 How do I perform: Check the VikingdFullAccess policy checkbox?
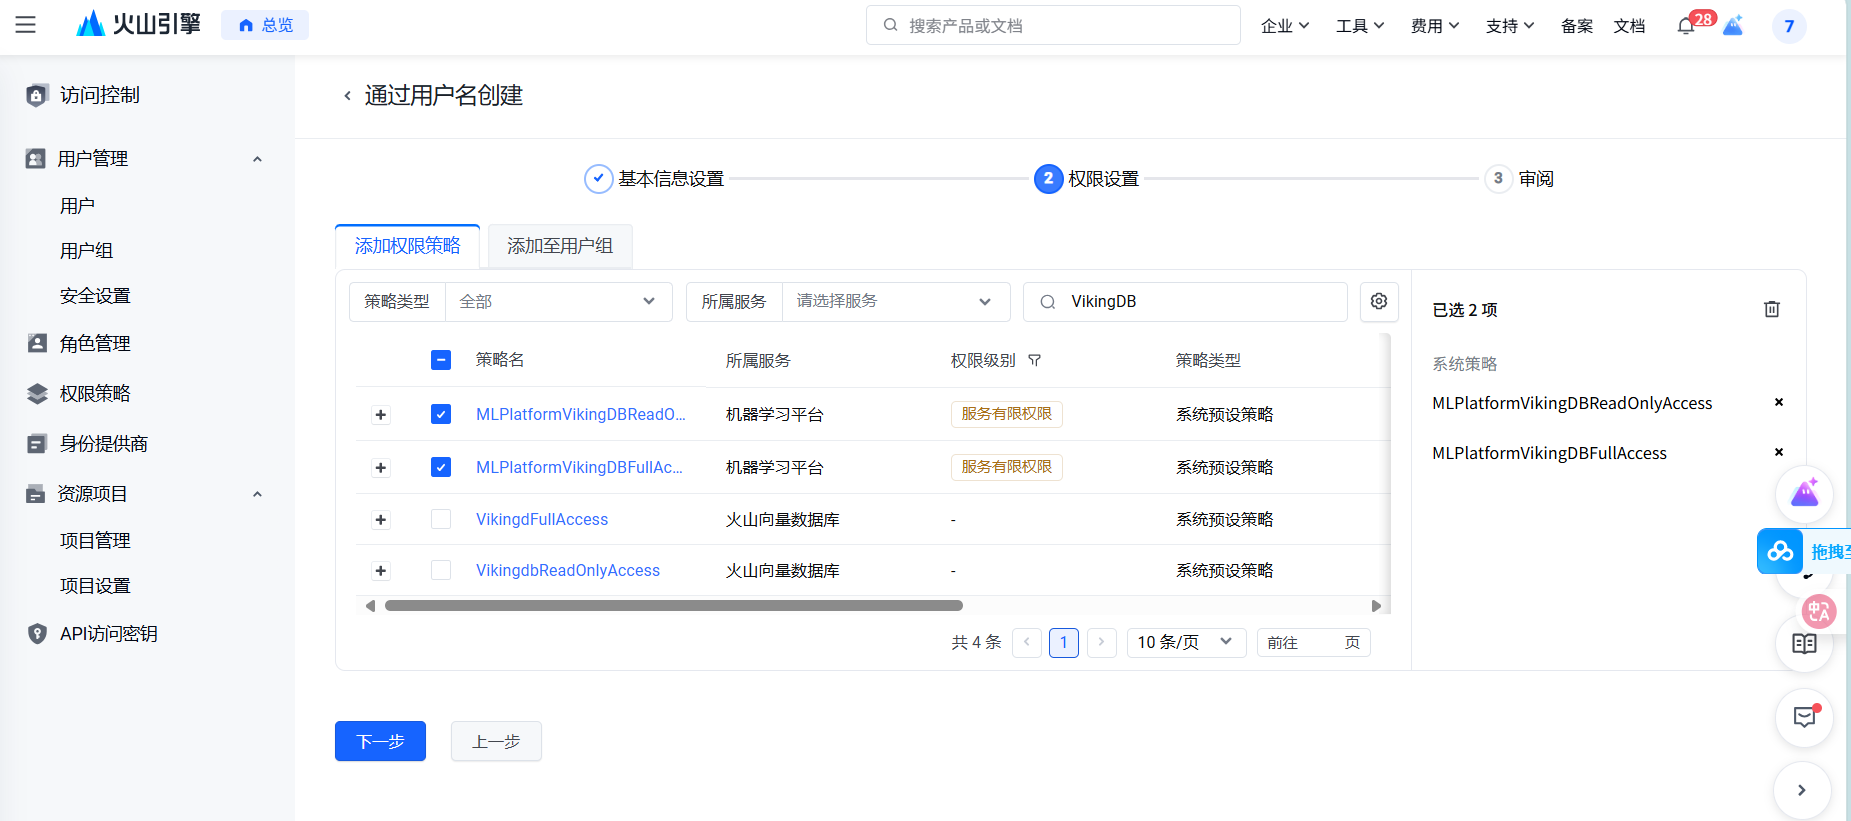click(441, 519)
